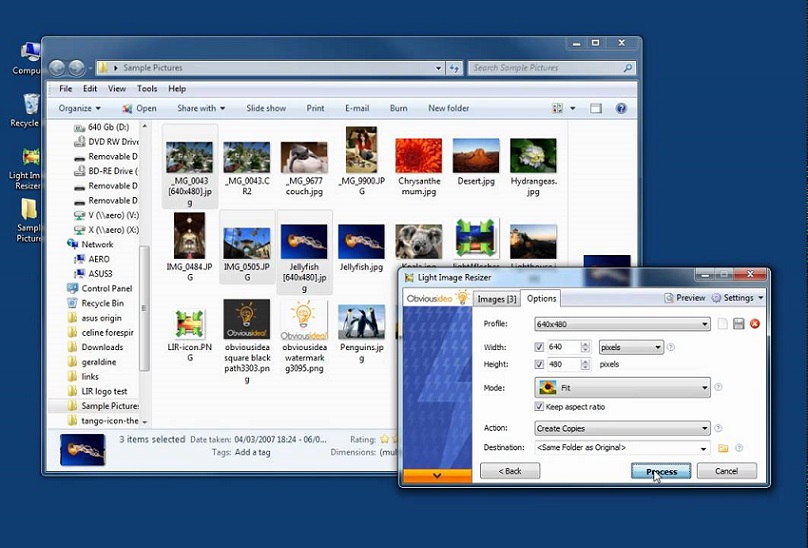Image resolution: width=808 pixels, height=548 pixels.
Task: Click Sample Pictures desktop folder icon
Action: [x=29, y=220]
